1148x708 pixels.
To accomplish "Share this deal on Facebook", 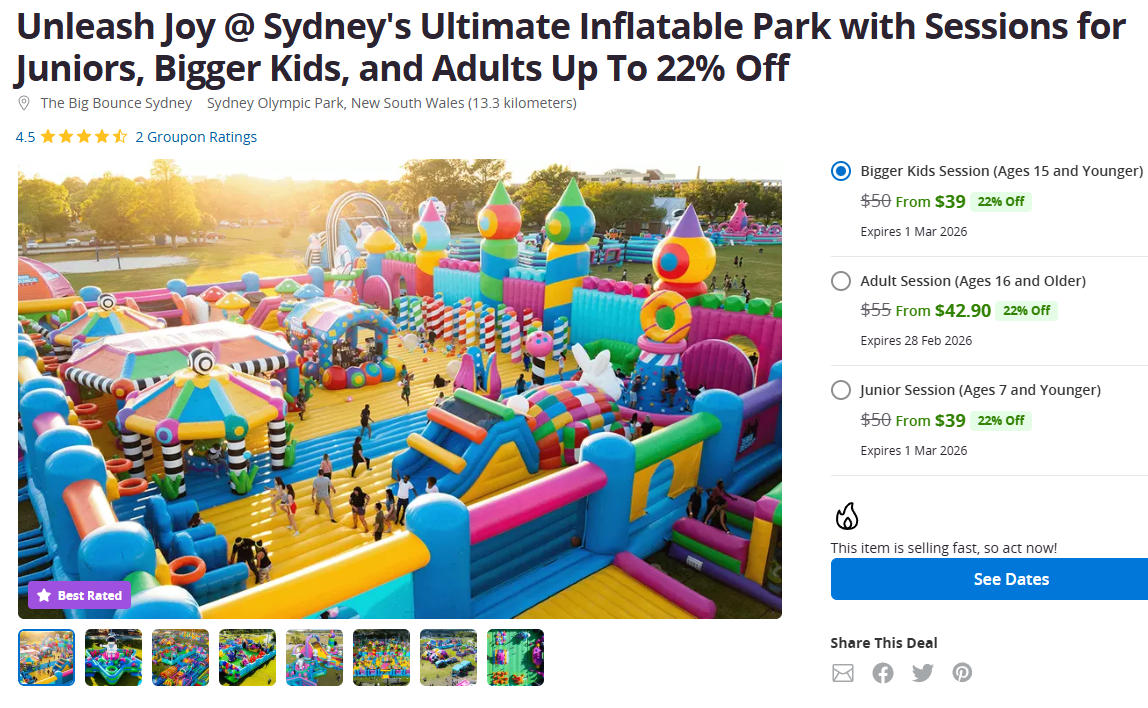I will click(882, 673).
